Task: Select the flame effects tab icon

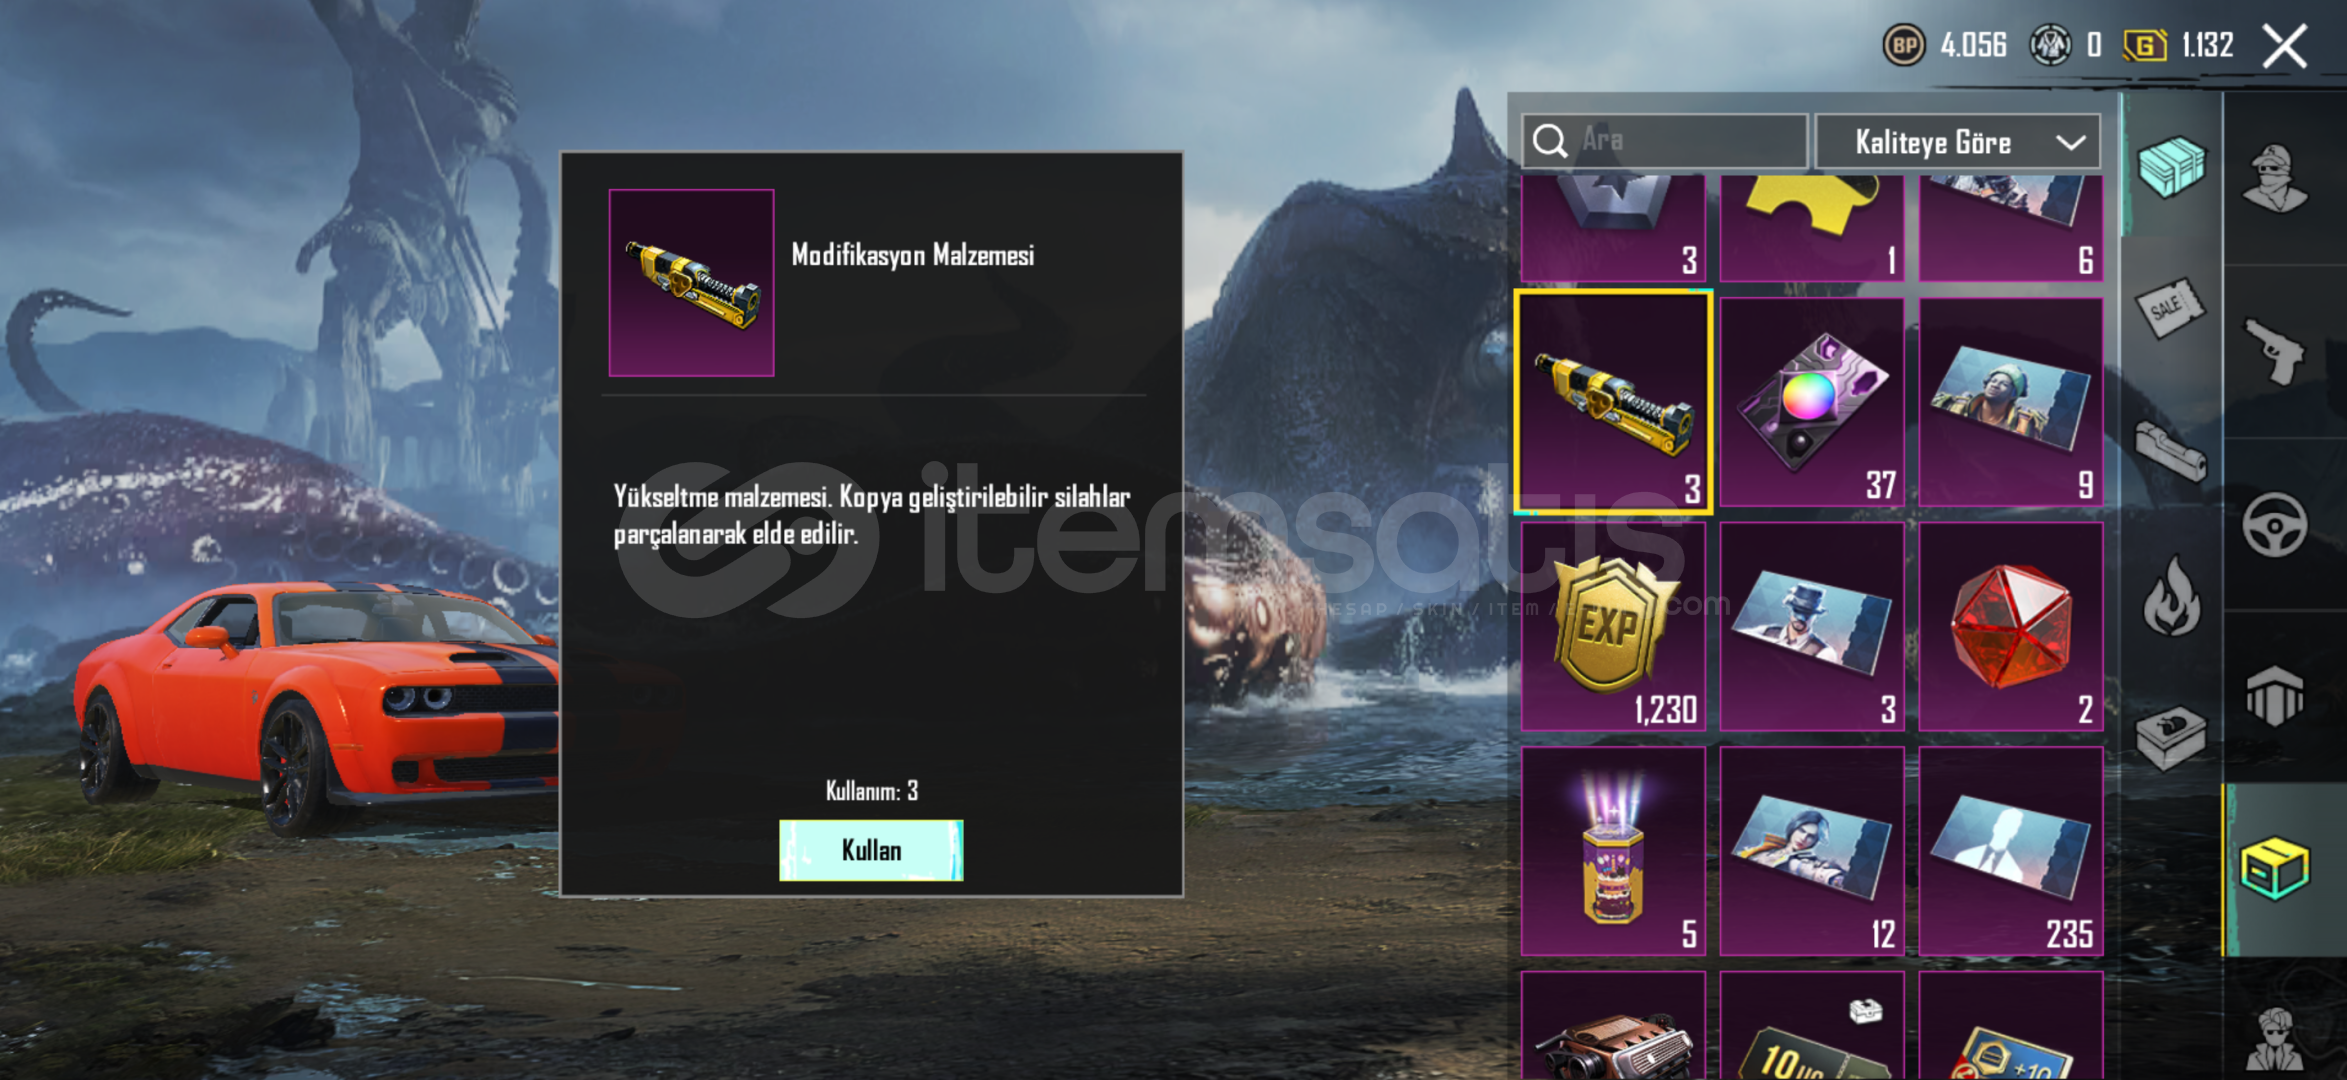Action: click(x=2170, y=595)
